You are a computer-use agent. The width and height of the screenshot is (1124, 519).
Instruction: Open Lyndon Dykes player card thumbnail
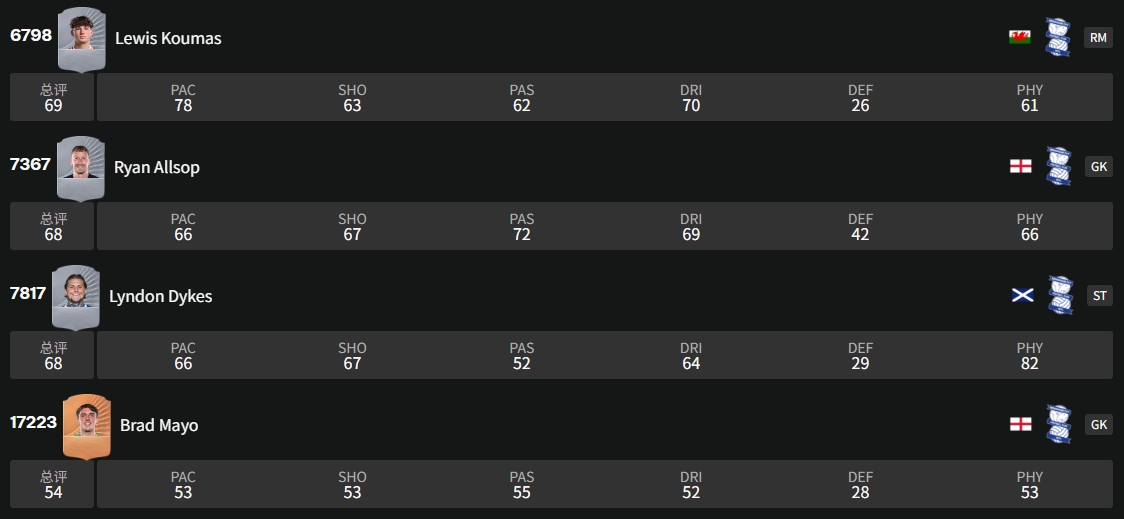click(76, 294)
